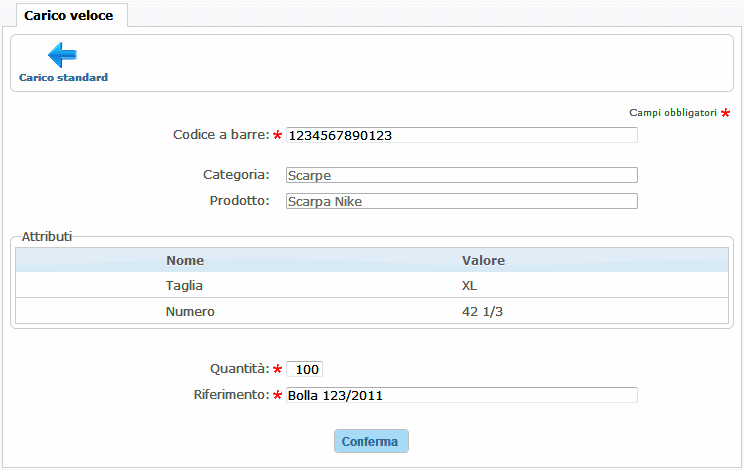Click the red asterisk next to Riferimento

coord(278,395)
